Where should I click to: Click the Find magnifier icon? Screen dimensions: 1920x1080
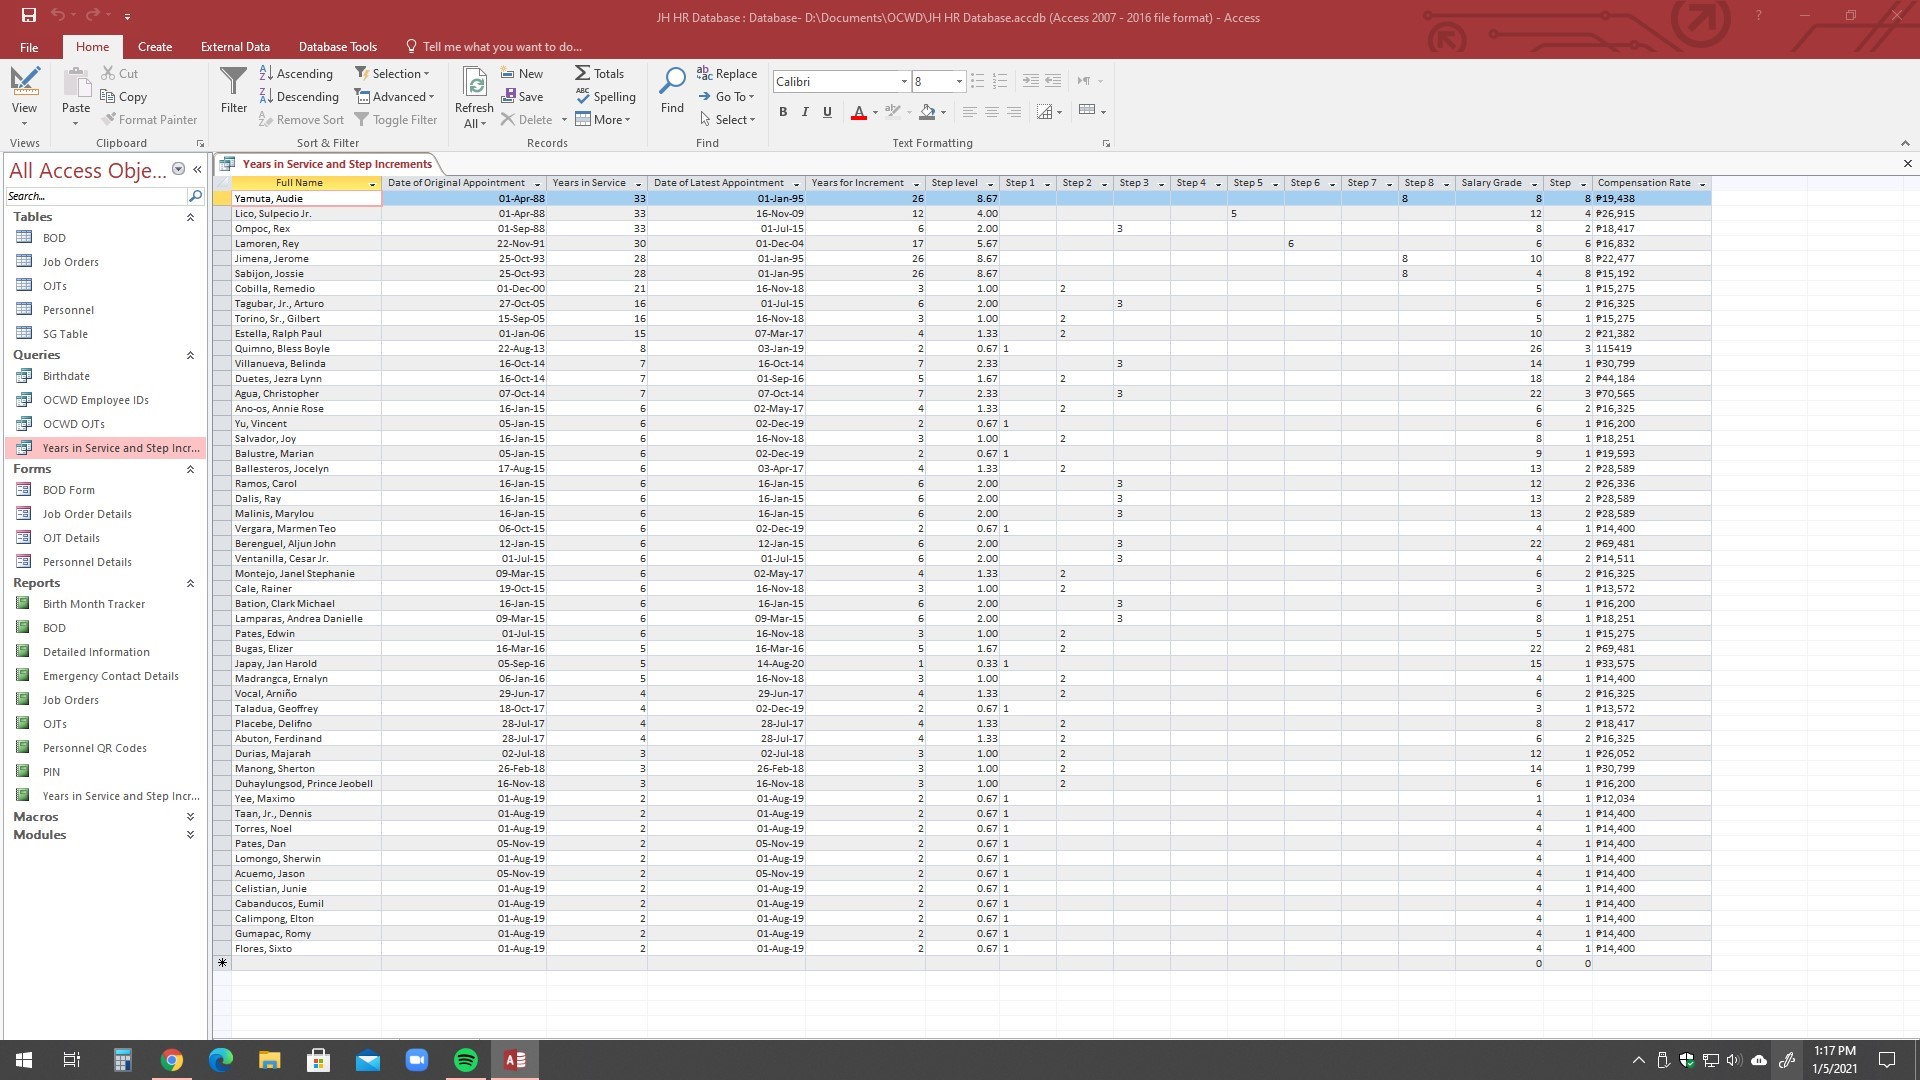(672, 82)
